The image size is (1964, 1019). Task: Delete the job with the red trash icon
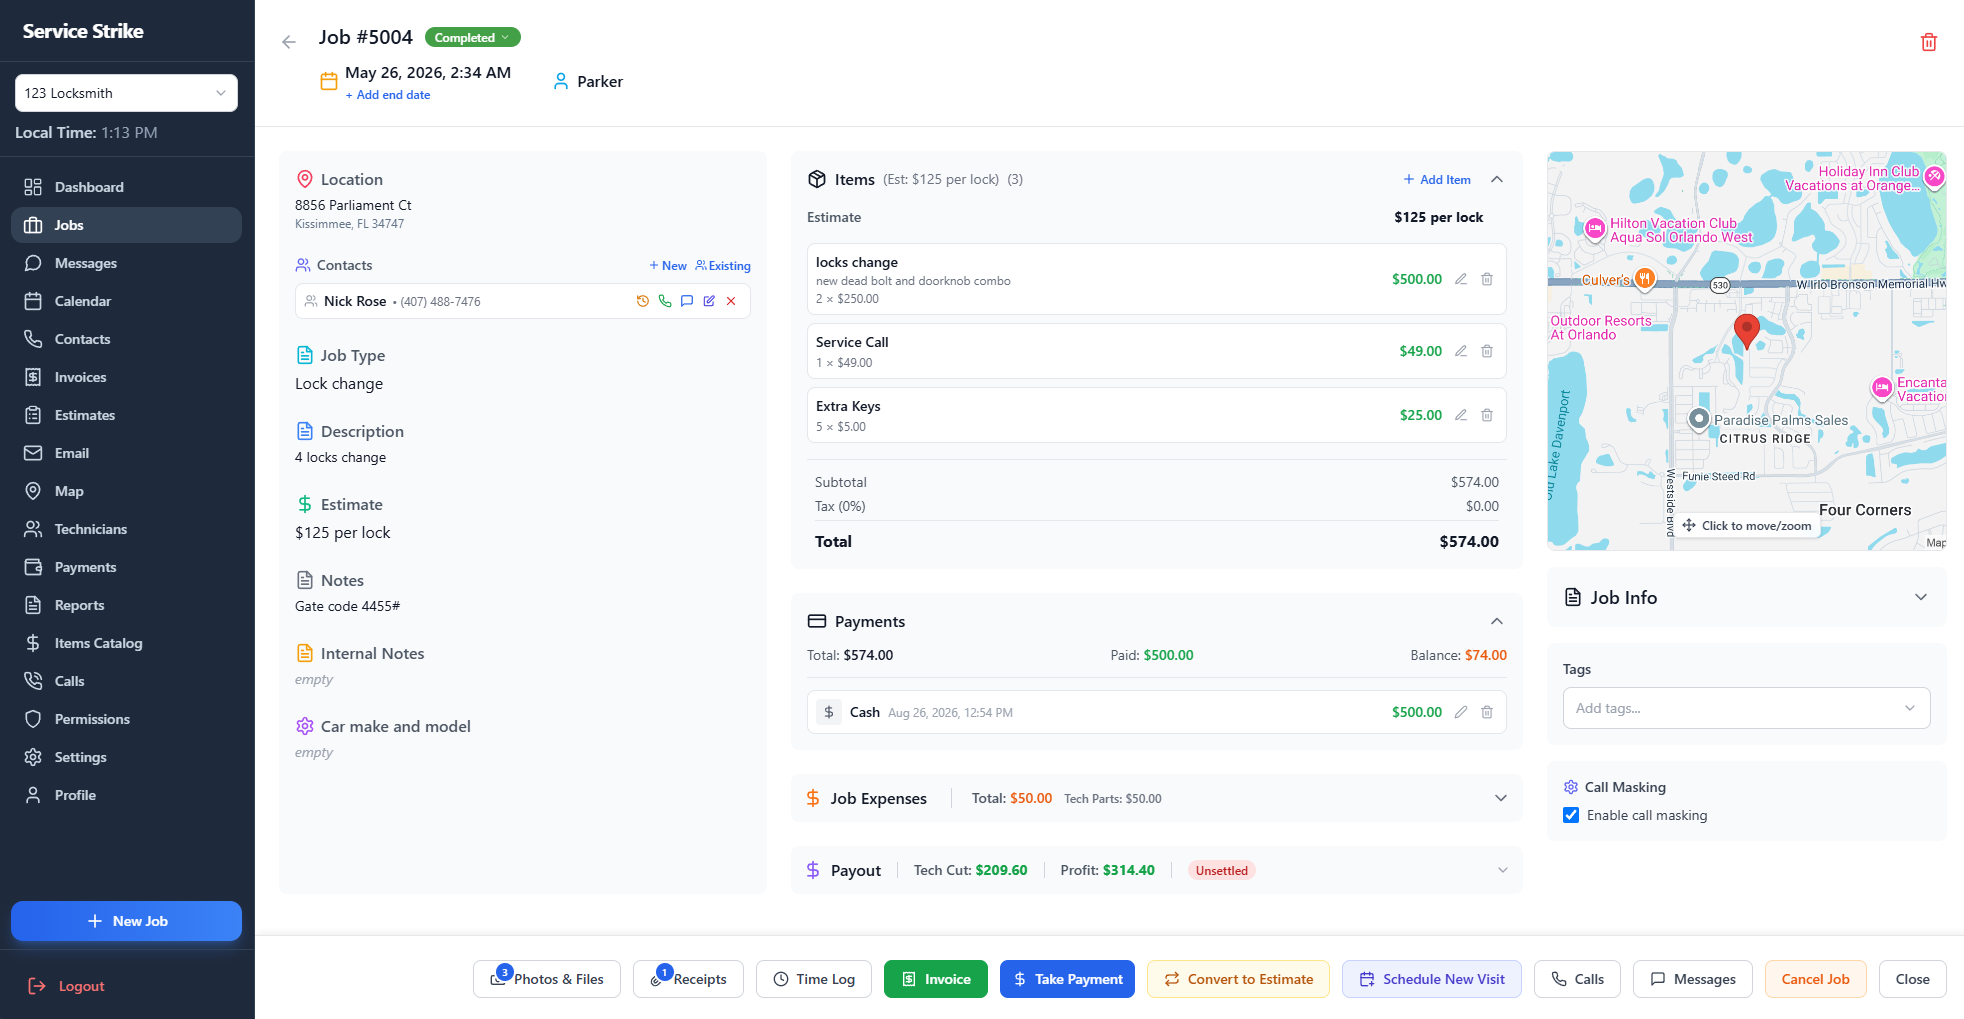(x=1929, y=42)
